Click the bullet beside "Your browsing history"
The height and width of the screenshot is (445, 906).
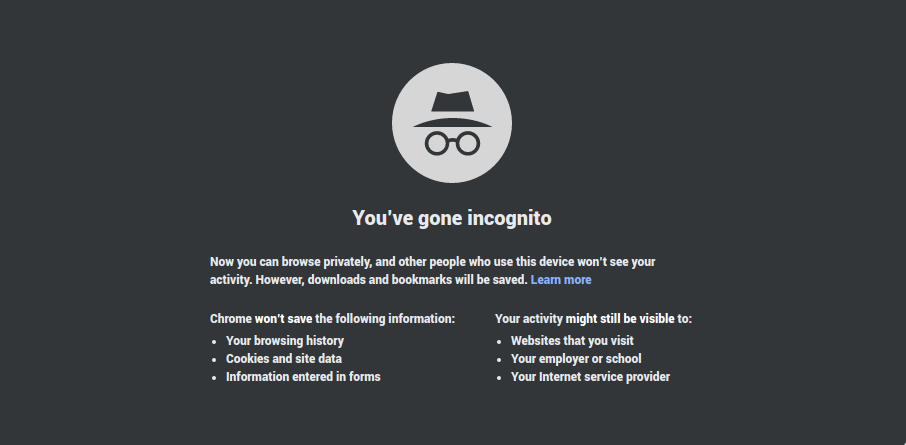tap(215, 342)
